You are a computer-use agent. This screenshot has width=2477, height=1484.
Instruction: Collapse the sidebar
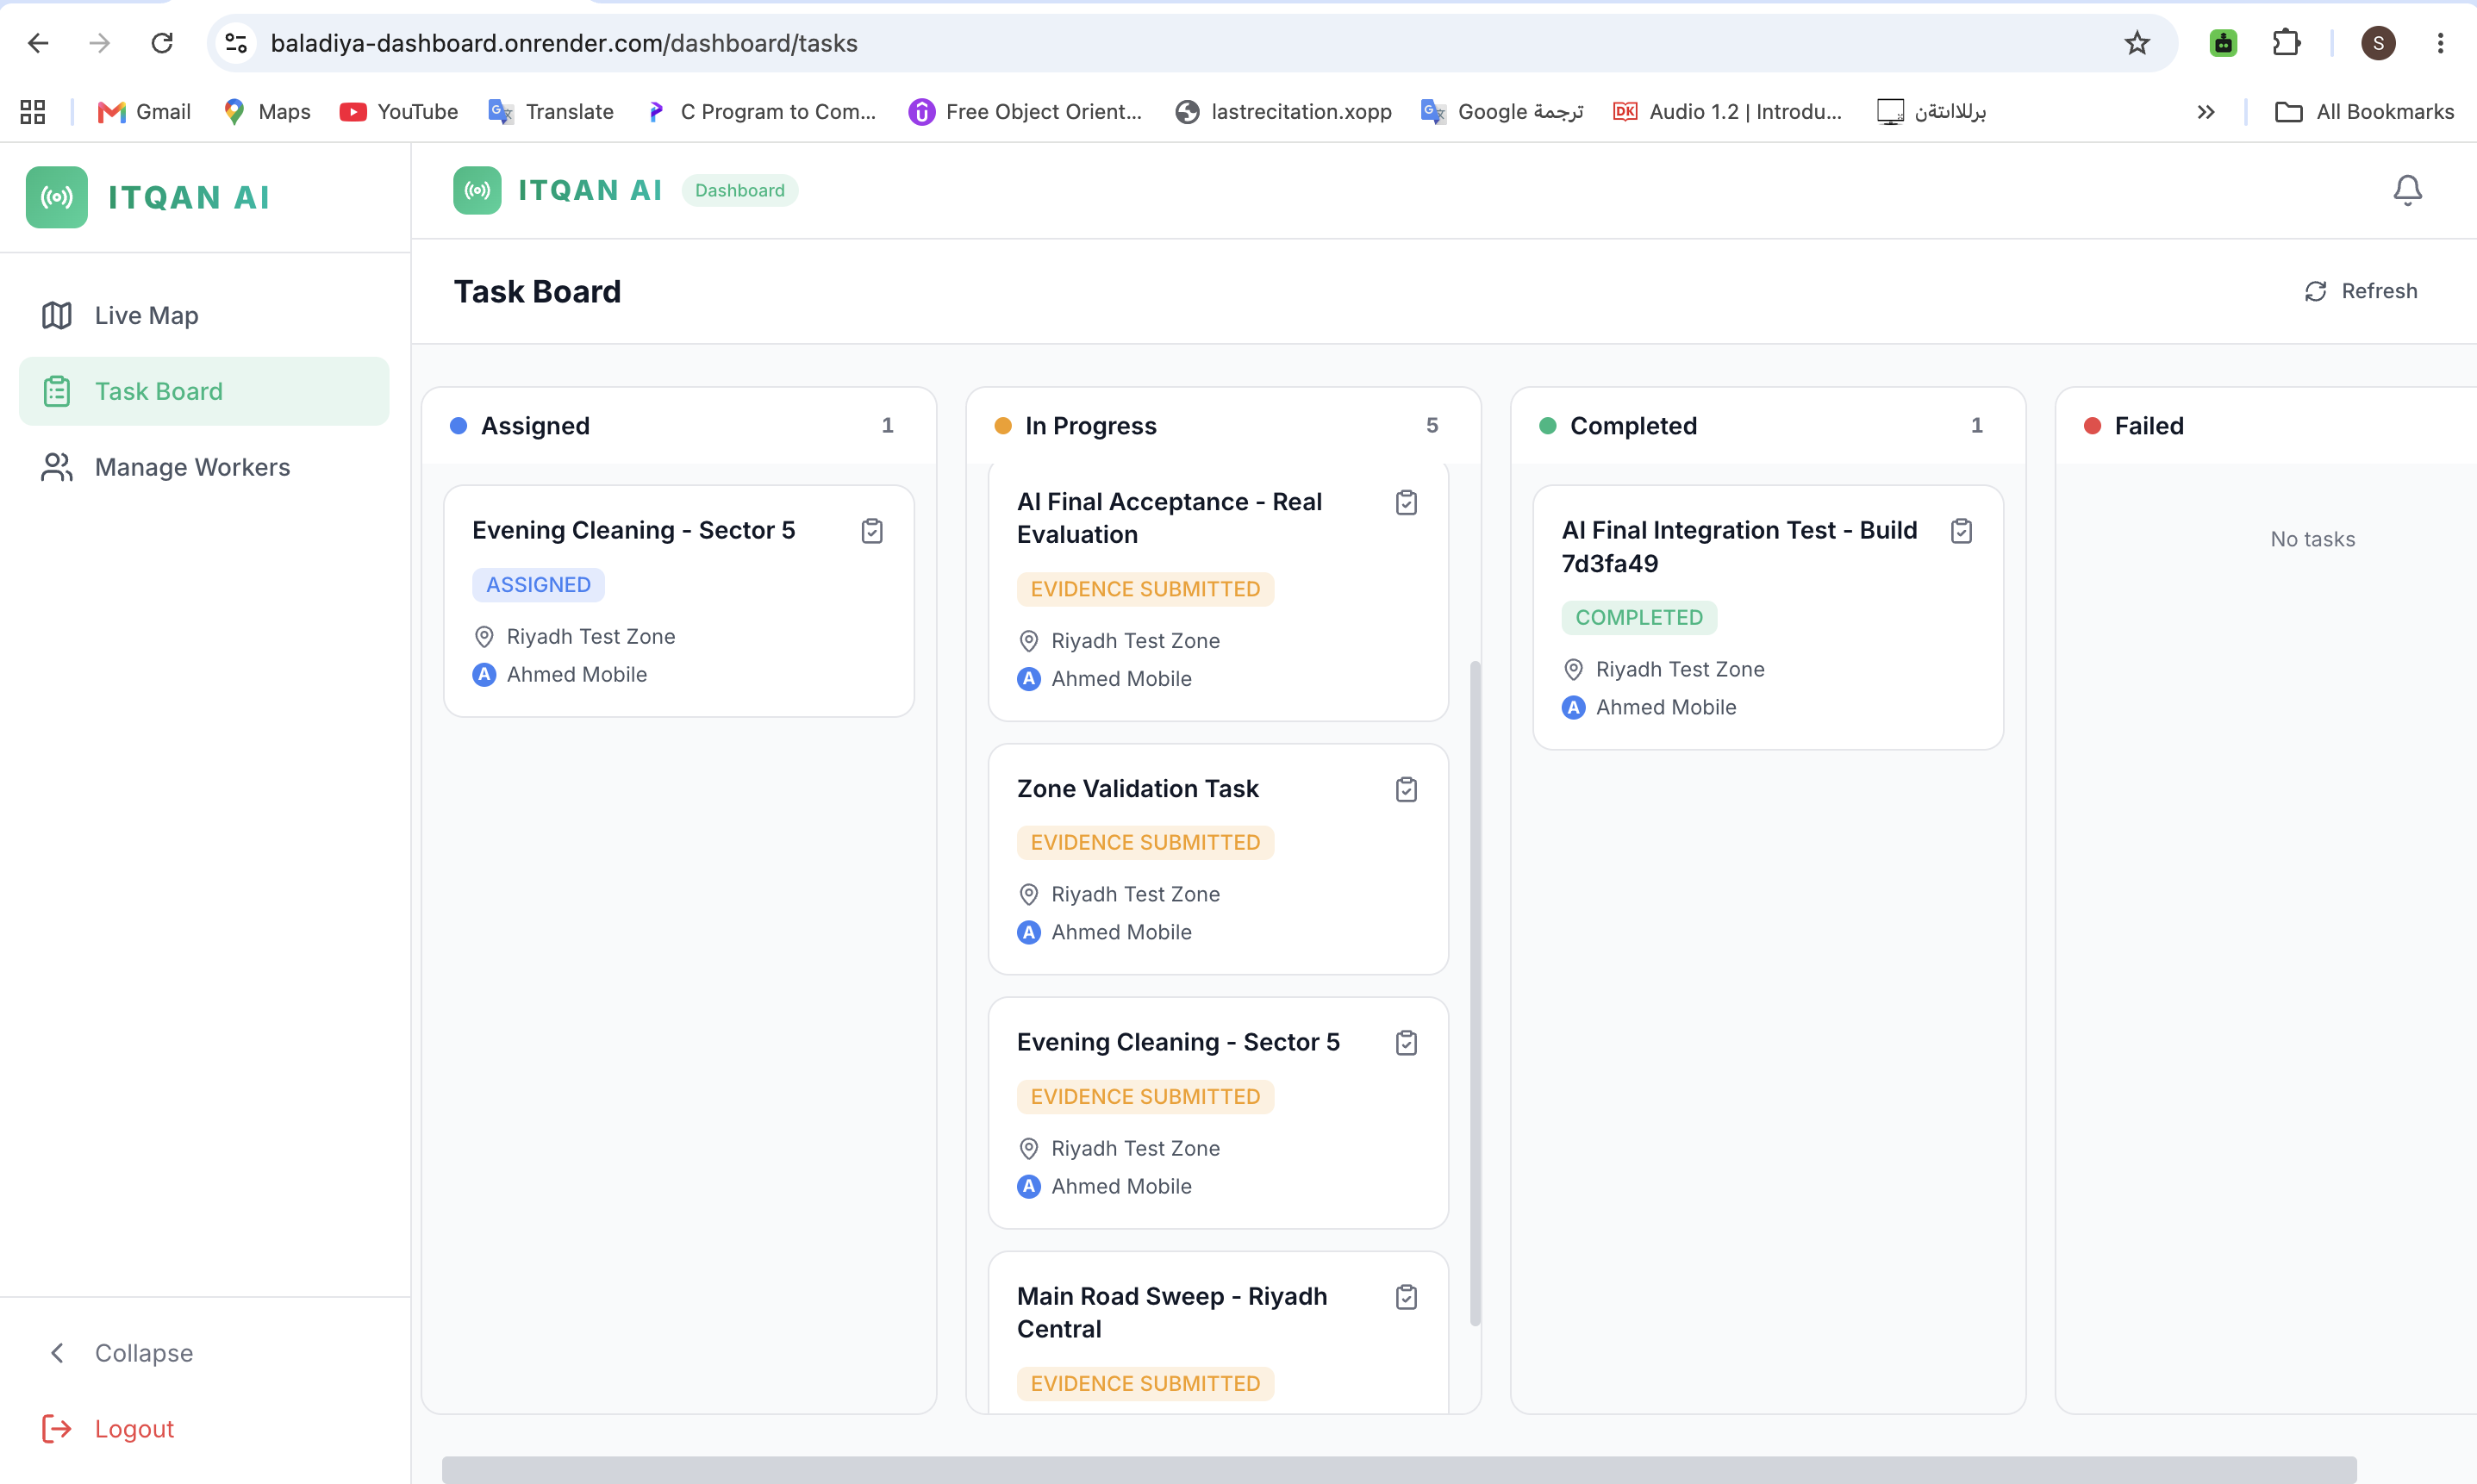point(120,1353)
